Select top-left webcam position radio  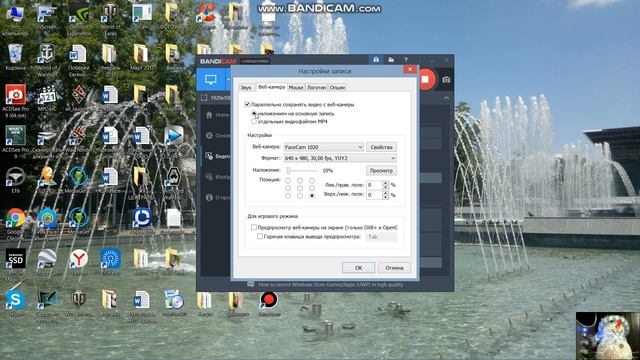[x=288, y=180]
